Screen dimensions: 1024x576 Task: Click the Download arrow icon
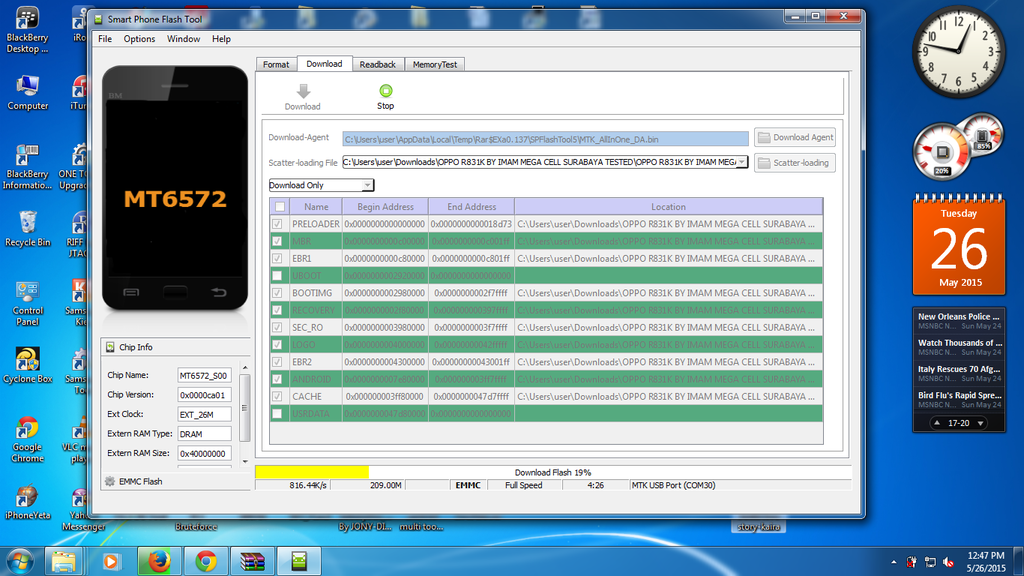[x=302, y=92]
